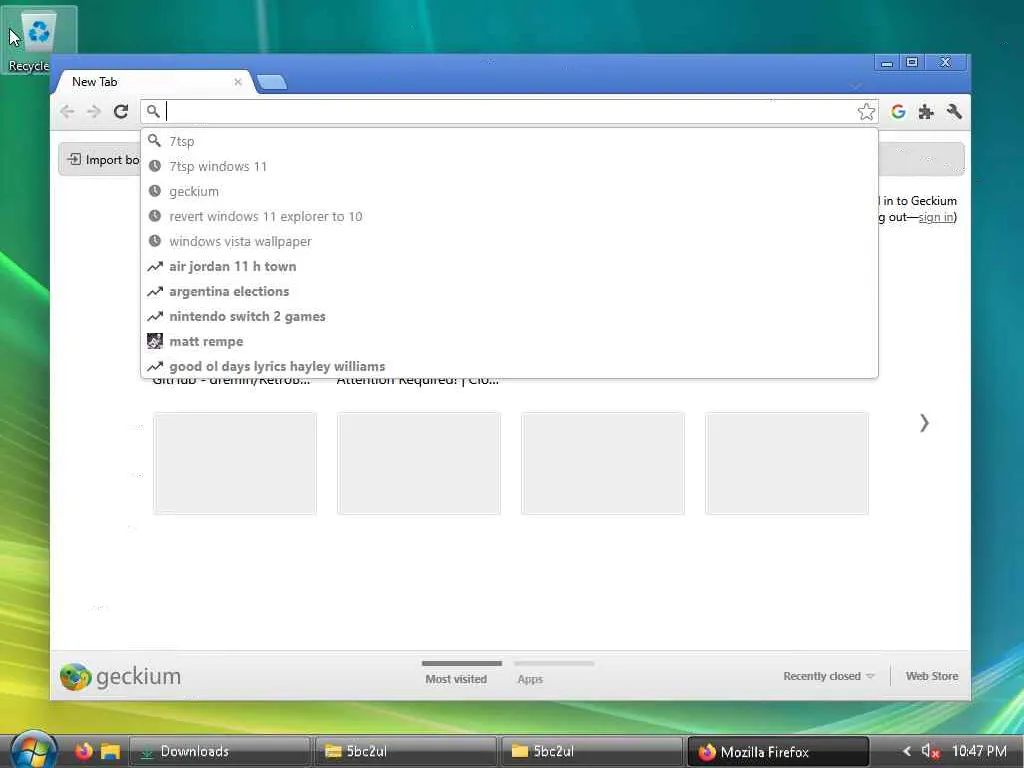This screenshot has width=1024, height=768.
Task: Switch to Mozilla Firefox taskbar button
Action: coord(778,752)
